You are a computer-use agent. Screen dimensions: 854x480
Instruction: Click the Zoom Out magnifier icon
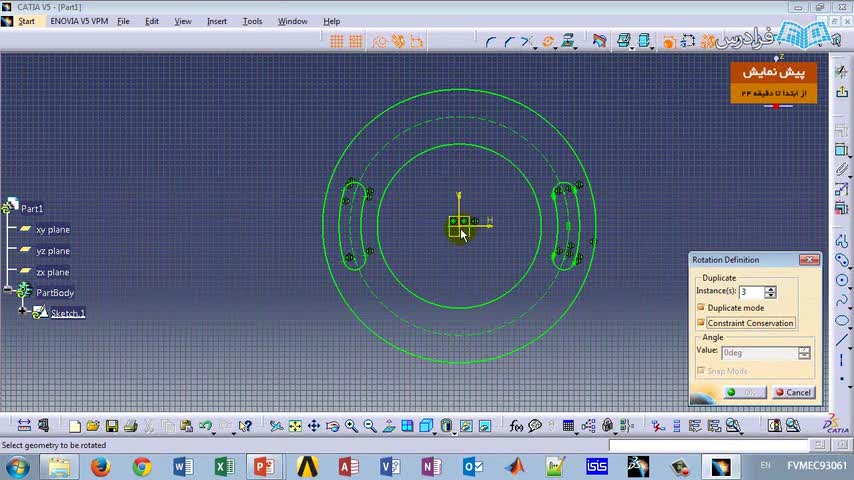(370, 426)
